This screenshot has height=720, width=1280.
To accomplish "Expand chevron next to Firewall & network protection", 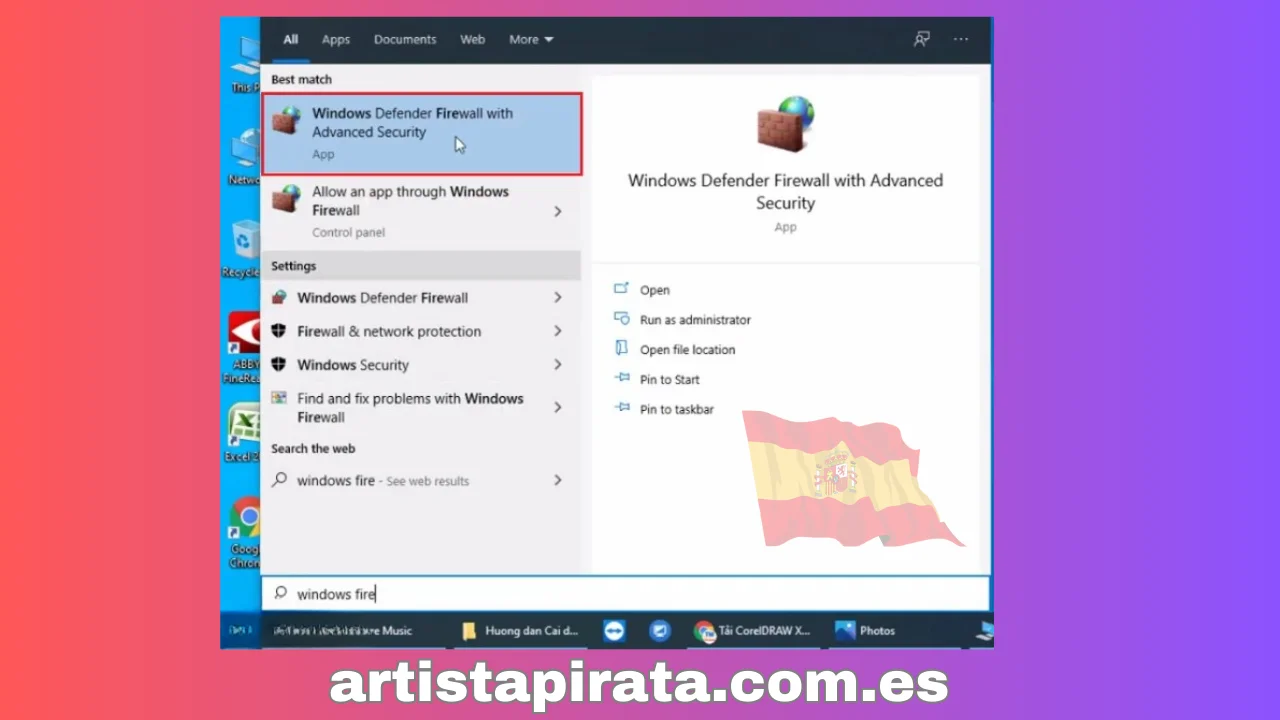I will [558, 331].
